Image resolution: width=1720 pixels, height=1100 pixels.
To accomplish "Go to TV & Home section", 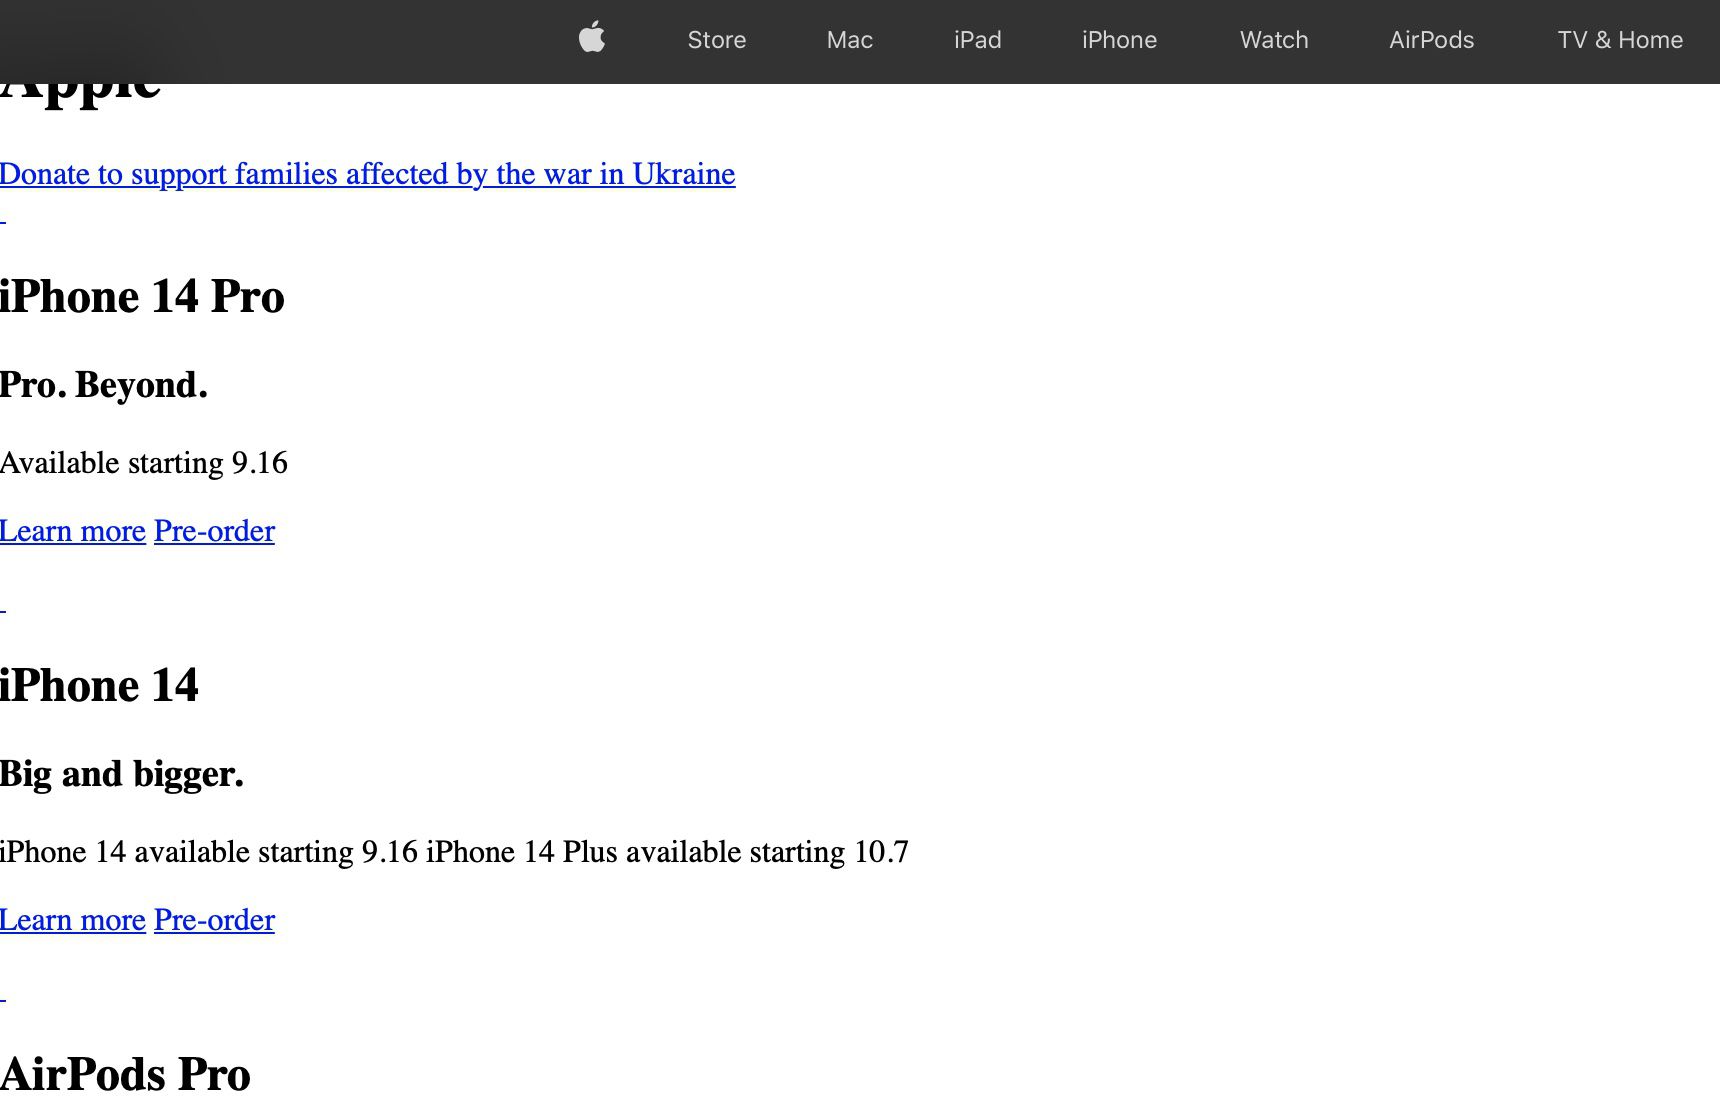I will pyautogui.click(x=1618, y=40).
